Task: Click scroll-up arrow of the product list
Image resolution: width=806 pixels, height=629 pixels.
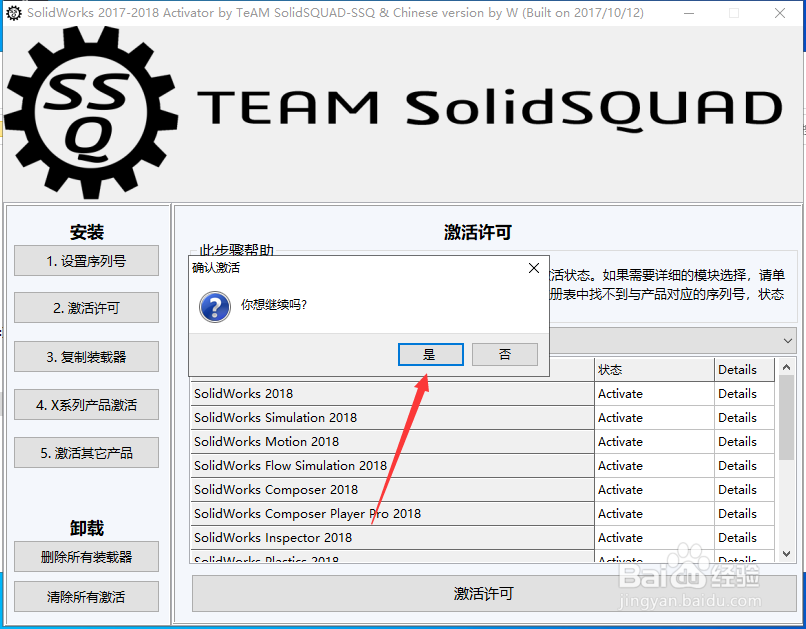Action: [x=786, y=367]
